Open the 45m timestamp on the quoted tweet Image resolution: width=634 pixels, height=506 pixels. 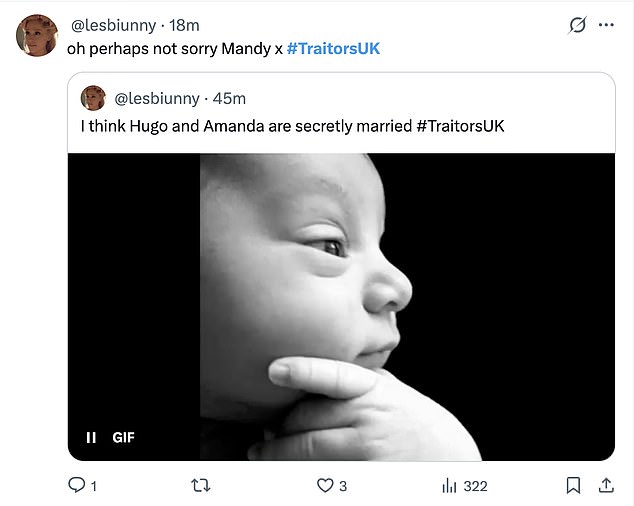pos(229,98)
